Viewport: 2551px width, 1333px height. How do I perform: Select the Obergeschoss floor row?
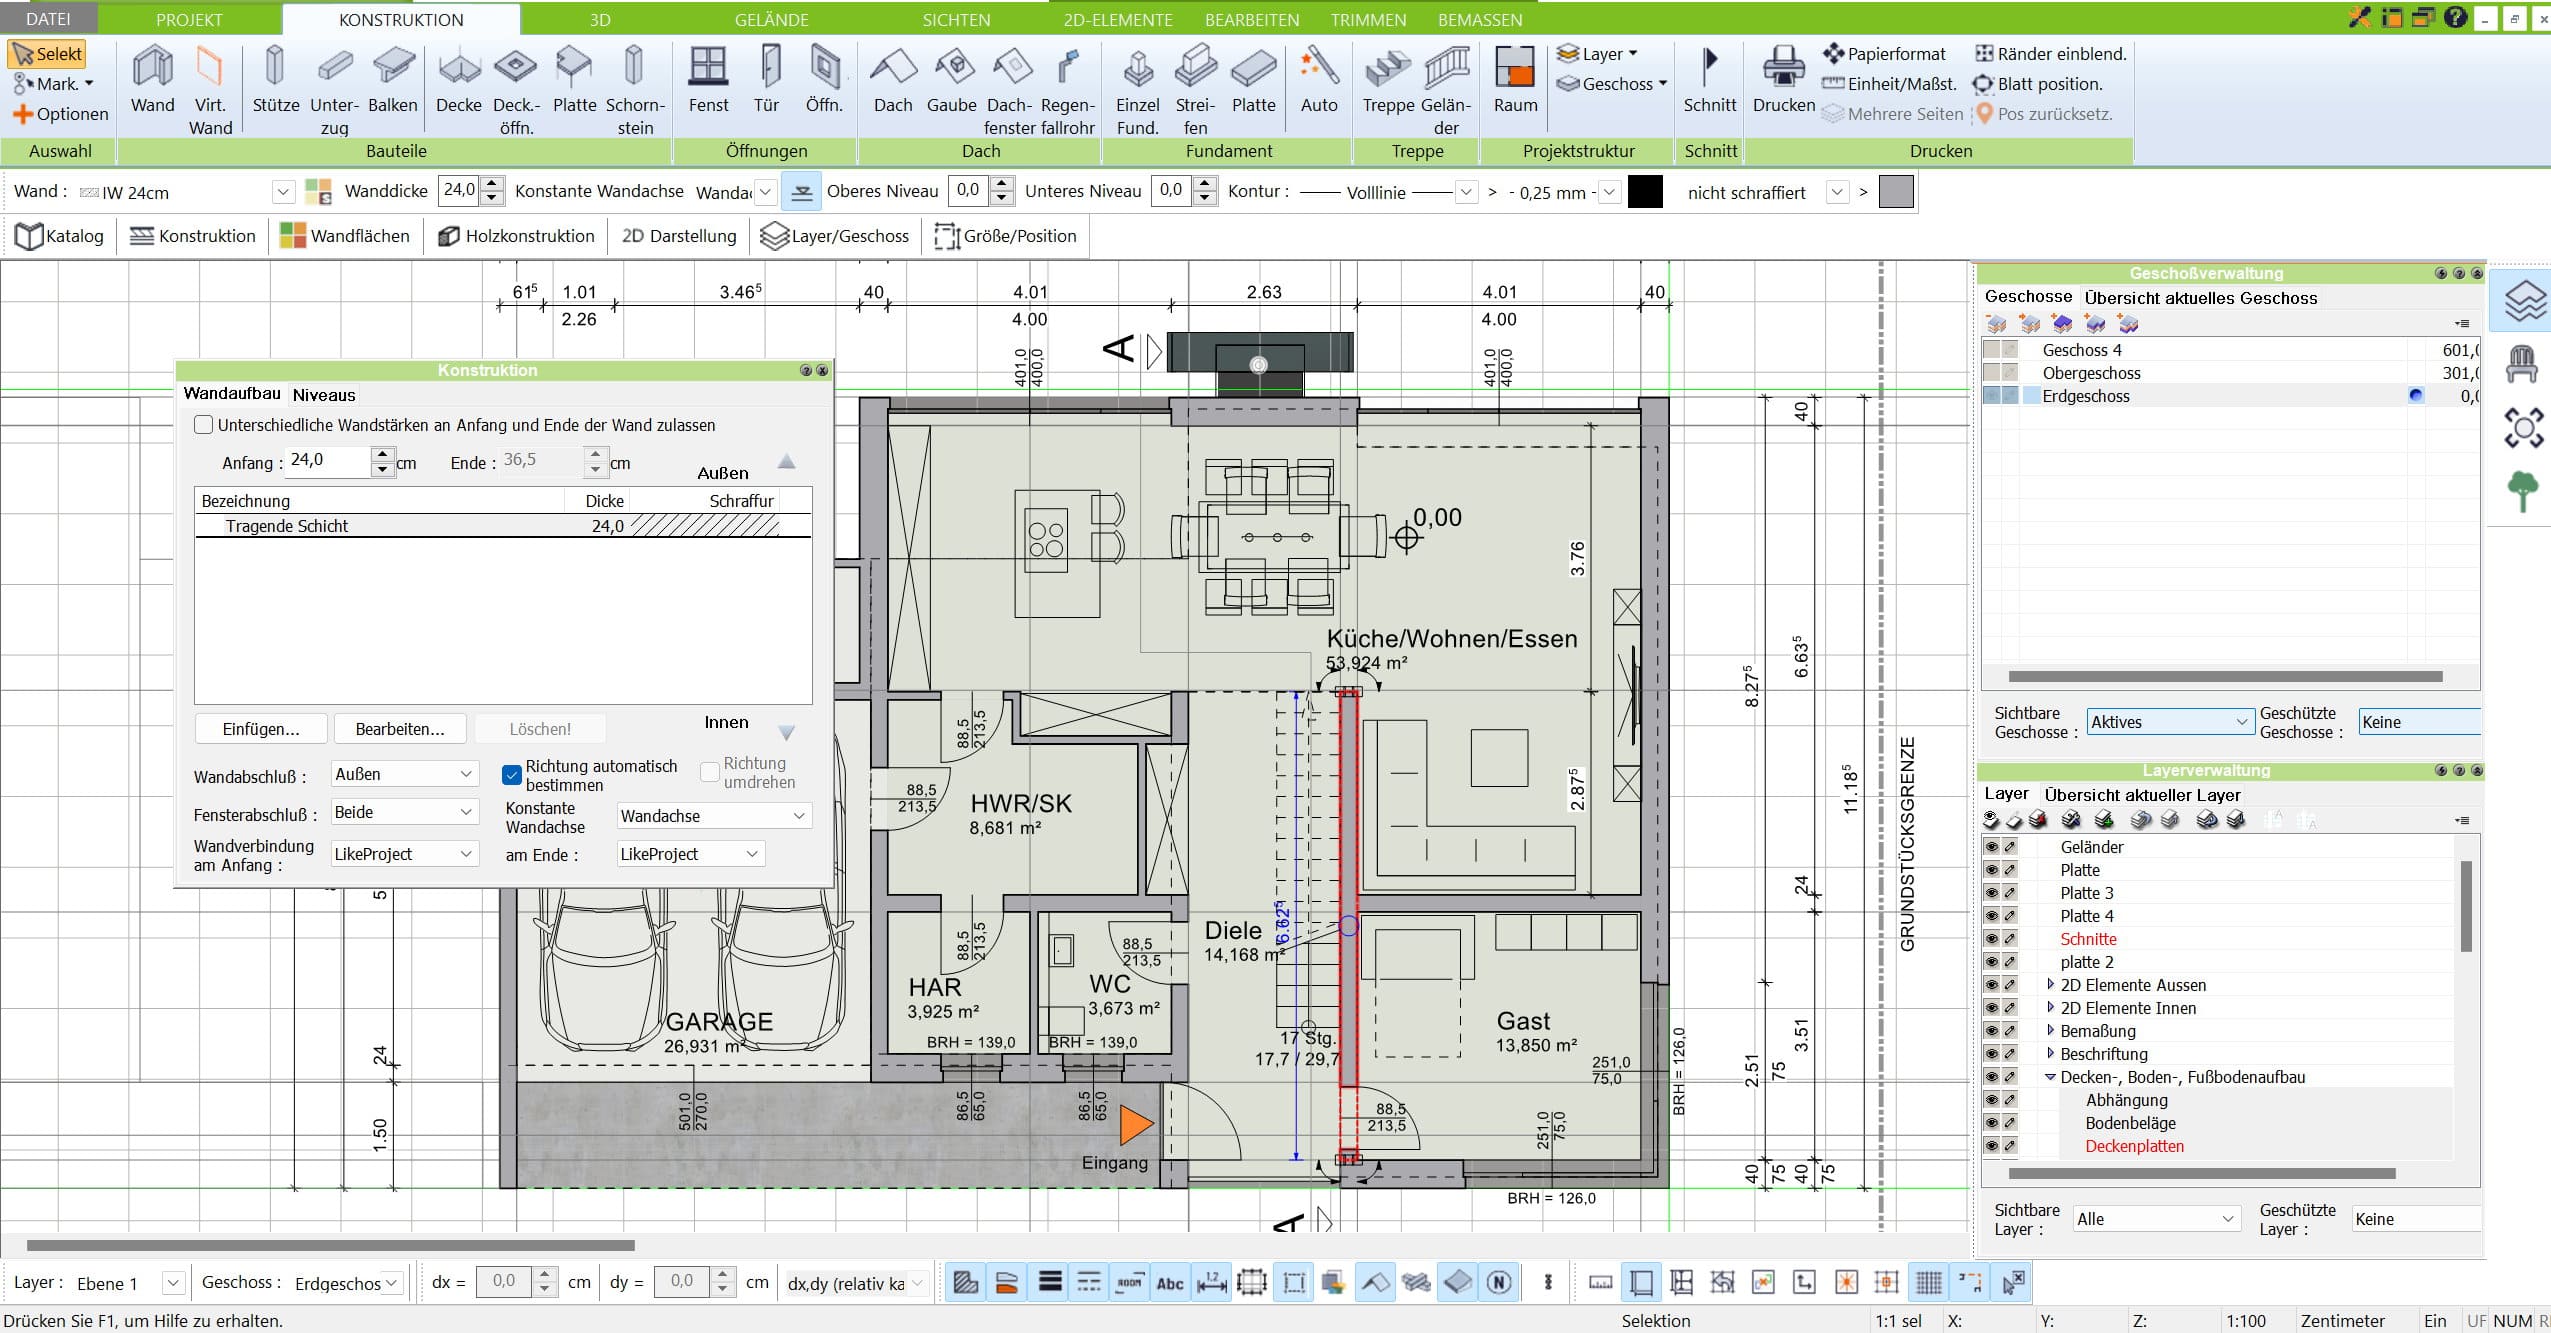[2230, 373]
